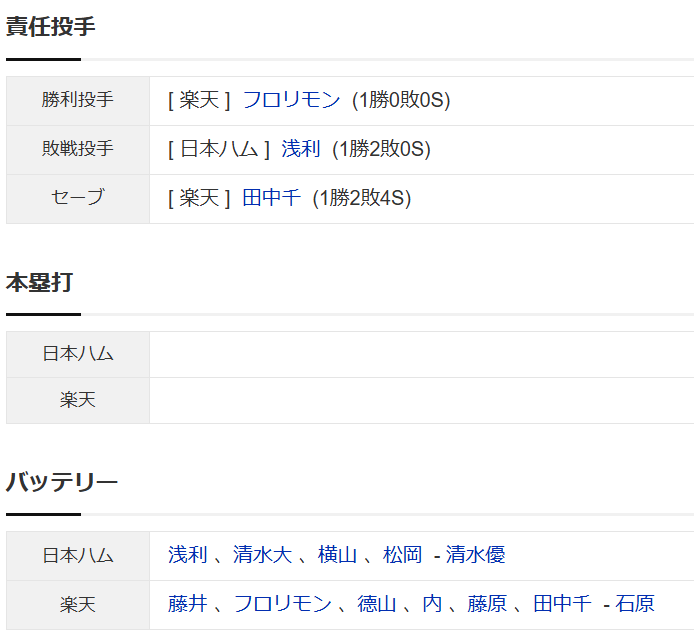Open the 松岡 player link
The image size is (694, 637).
click(x=402, y=555)
